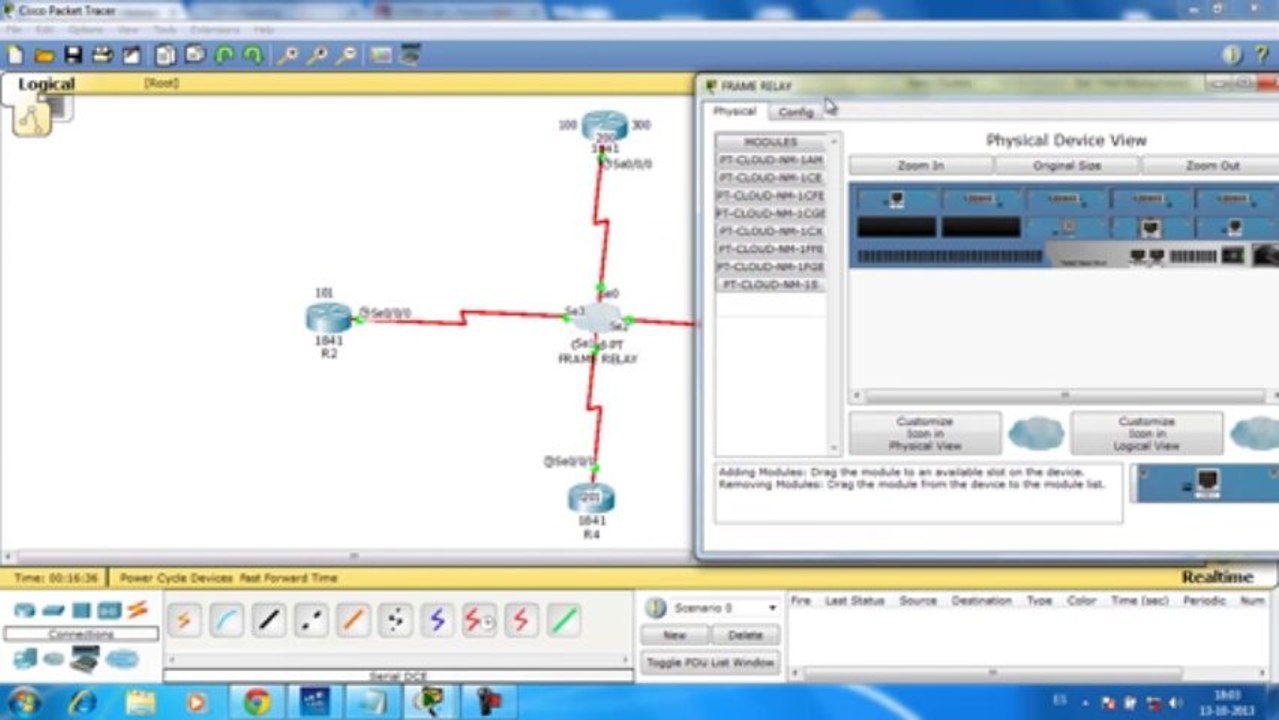Select the Multiuser Connection category icon
The image size is (1279, 720).
tap(122, 658)
